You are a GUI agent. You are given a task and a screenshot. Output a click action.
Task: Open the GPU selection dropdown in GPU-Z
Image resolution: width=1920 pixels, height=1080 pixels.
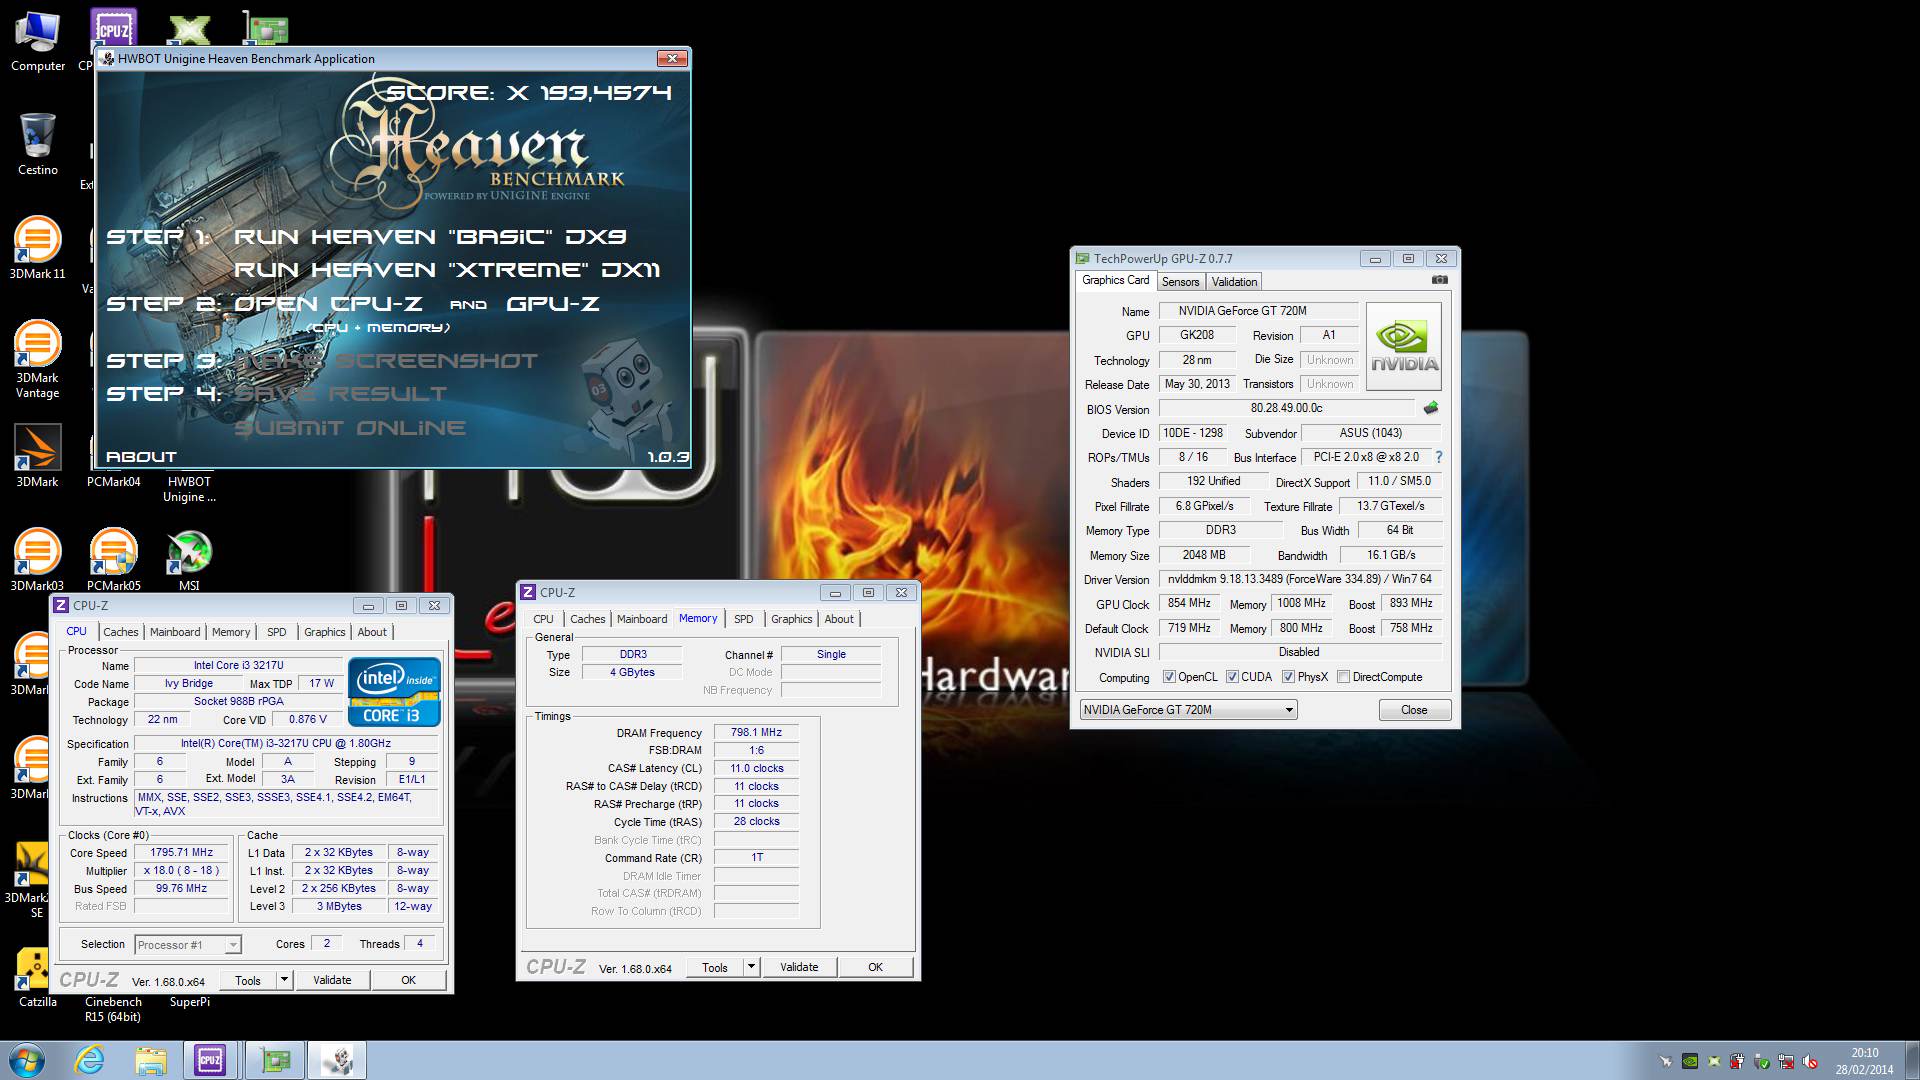tap(1188, 710)
